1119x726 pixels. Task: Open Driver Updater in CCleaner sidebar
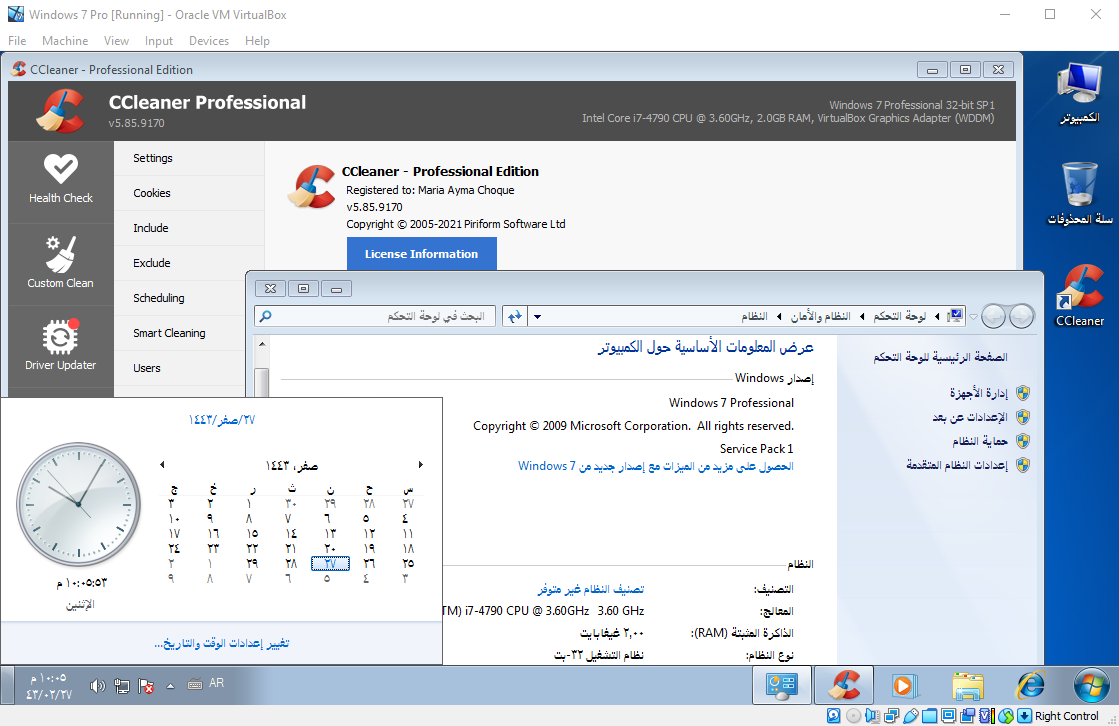point(61,347)
